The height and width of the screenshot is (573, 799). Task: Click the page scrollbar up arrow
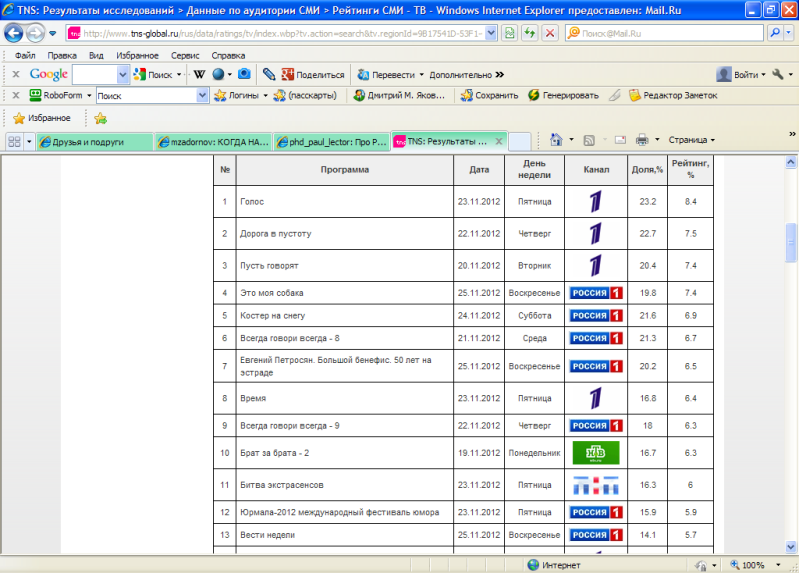click(x=791, y=162)
